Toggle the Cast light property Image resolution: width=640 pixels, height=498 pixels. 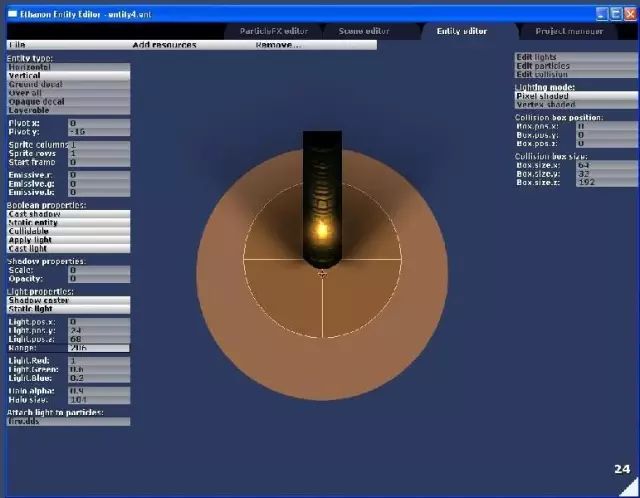69,249
